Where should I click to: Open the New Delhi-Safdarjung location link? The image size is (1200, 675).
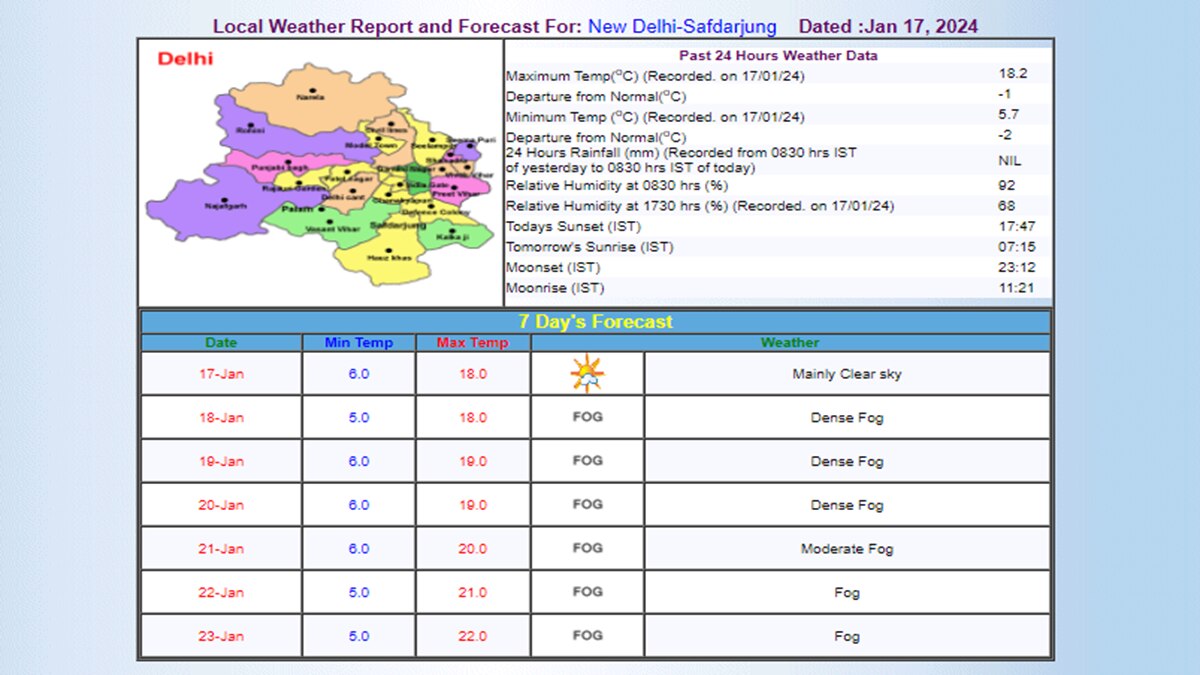pyautogui.click(x=682, y=26)
